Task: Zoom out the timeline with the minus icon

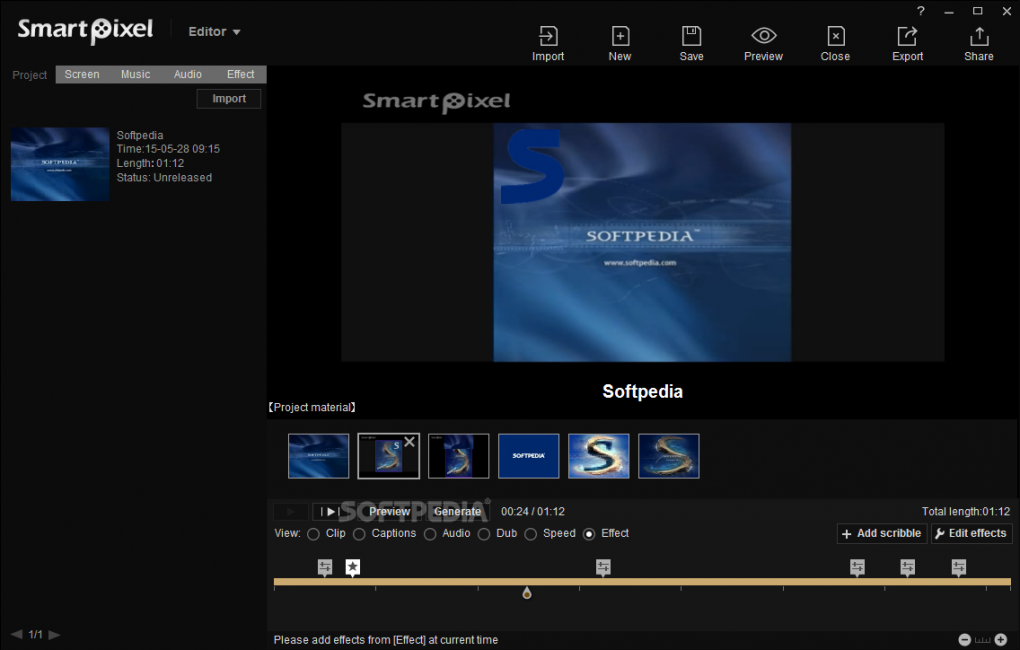Action: point(965,640)
